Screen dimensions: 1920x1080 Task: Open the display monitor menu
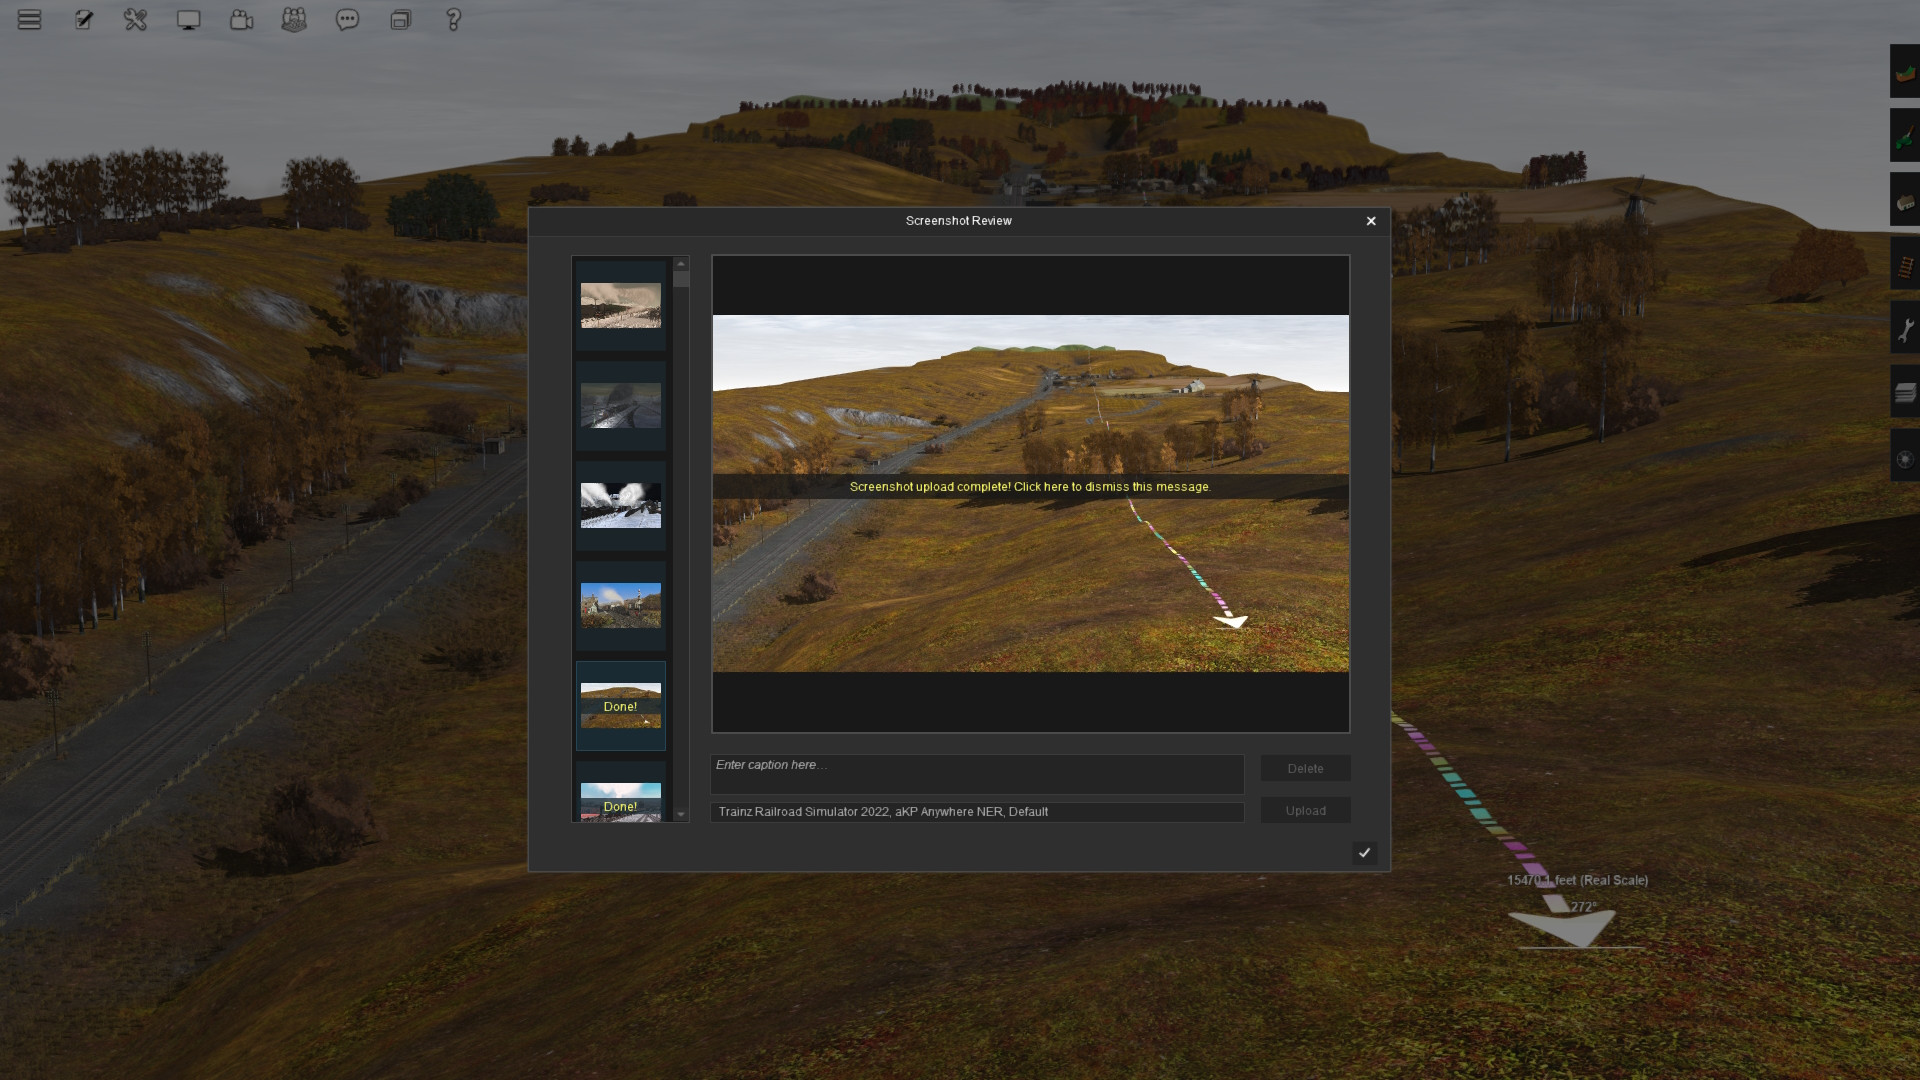pyautogui.click(x=188, y=20)
